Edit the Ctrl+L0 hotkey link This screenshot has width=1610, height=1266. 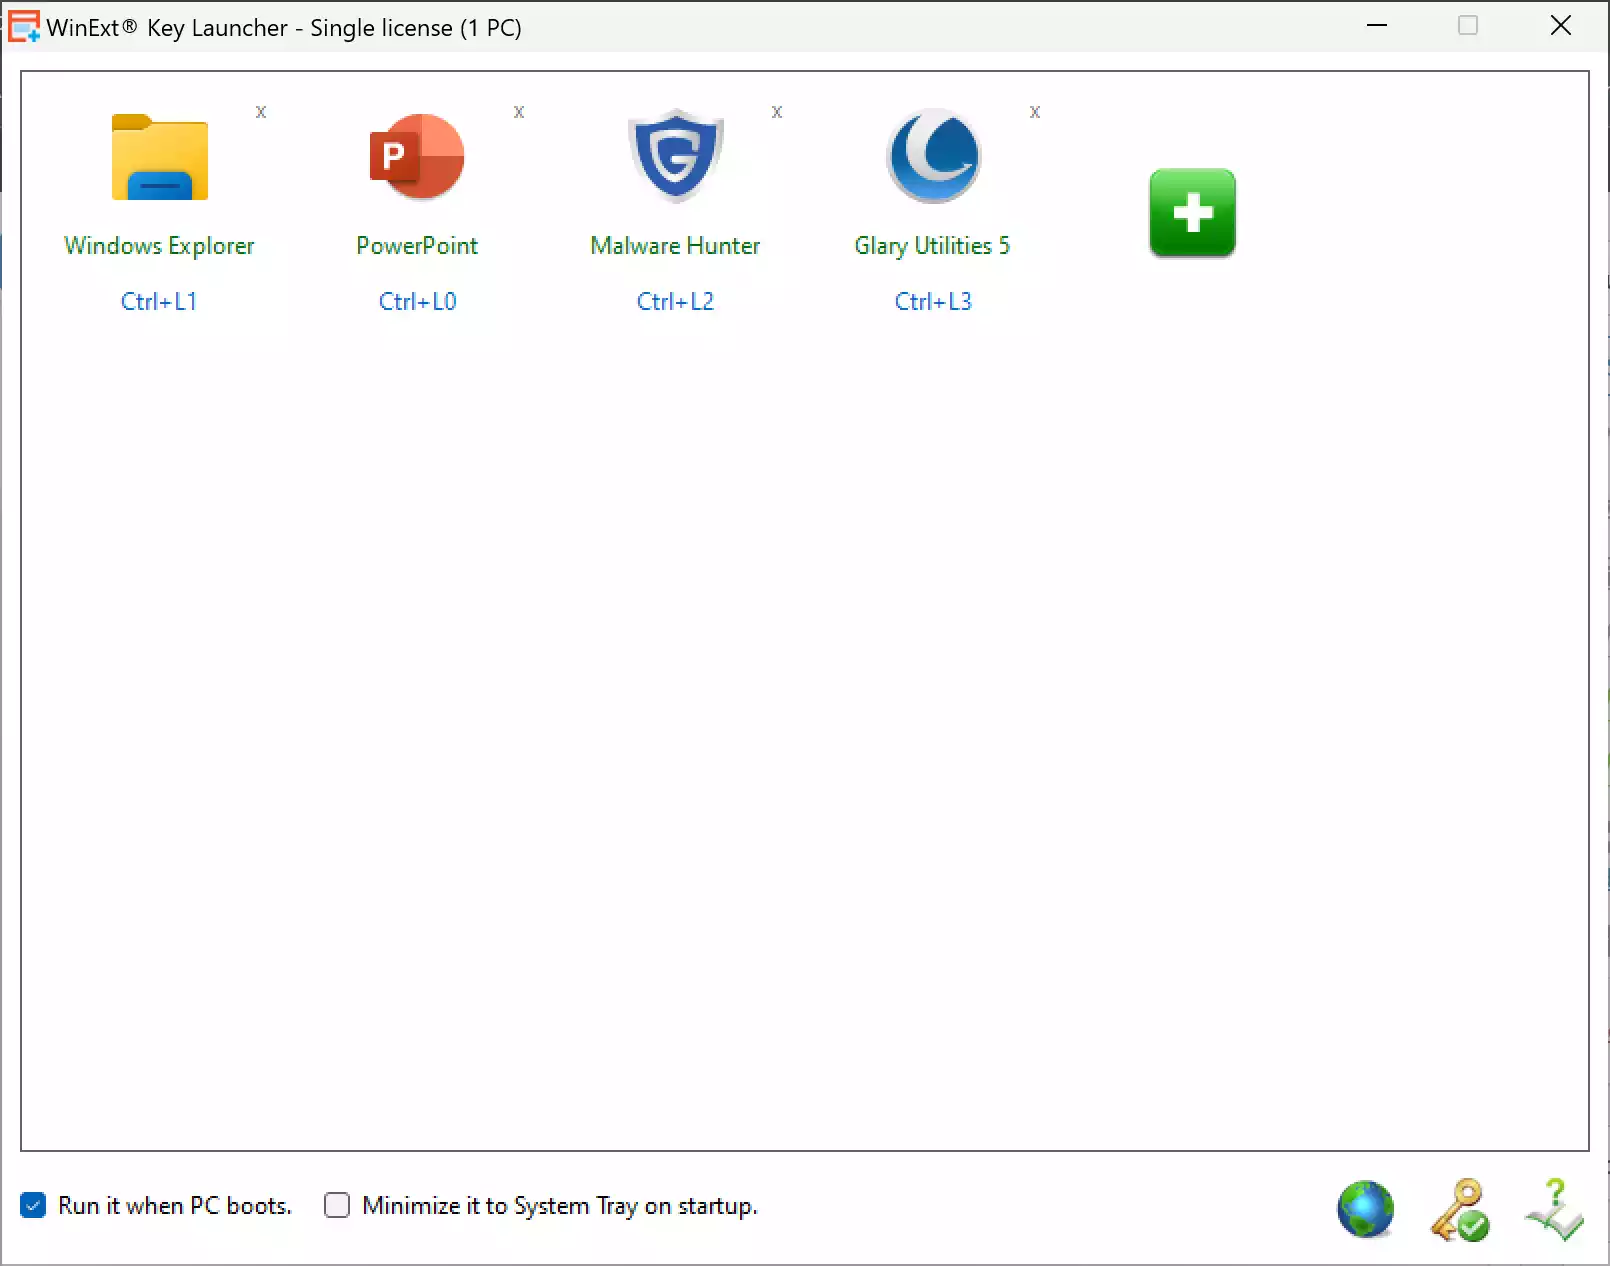[417, 301]
